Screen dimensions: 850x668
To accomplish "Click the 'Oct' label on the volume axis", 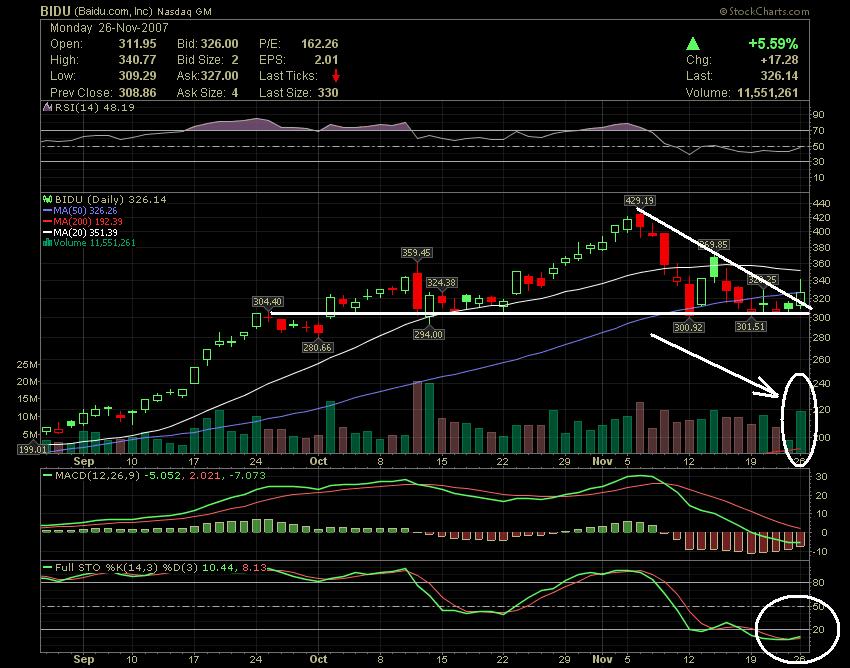I will [318, 461].
